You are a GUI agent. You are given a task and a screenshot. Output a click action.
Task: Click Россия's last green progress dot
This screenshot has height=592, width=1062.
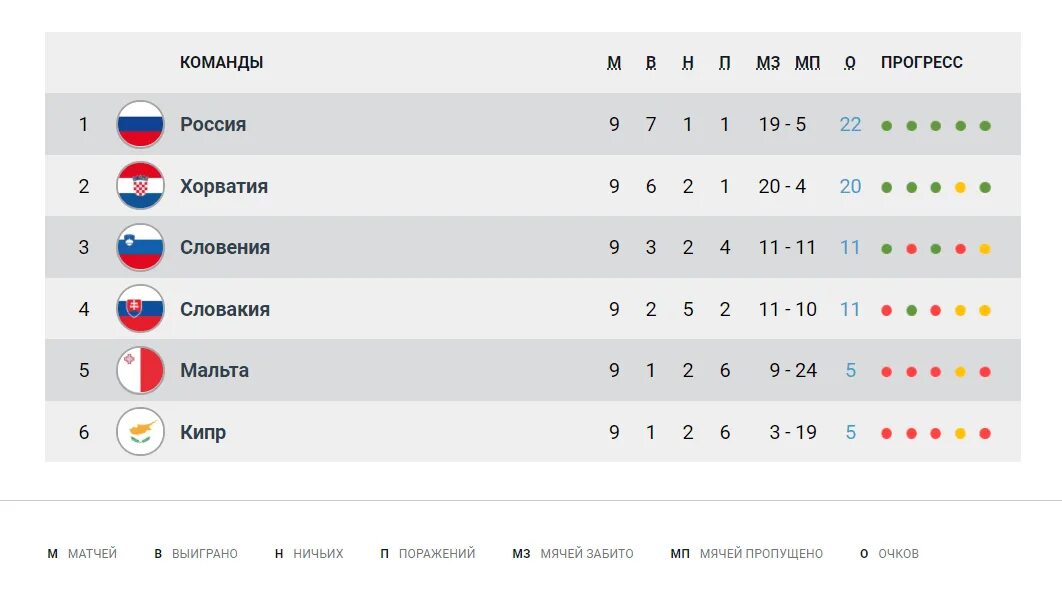985,126
